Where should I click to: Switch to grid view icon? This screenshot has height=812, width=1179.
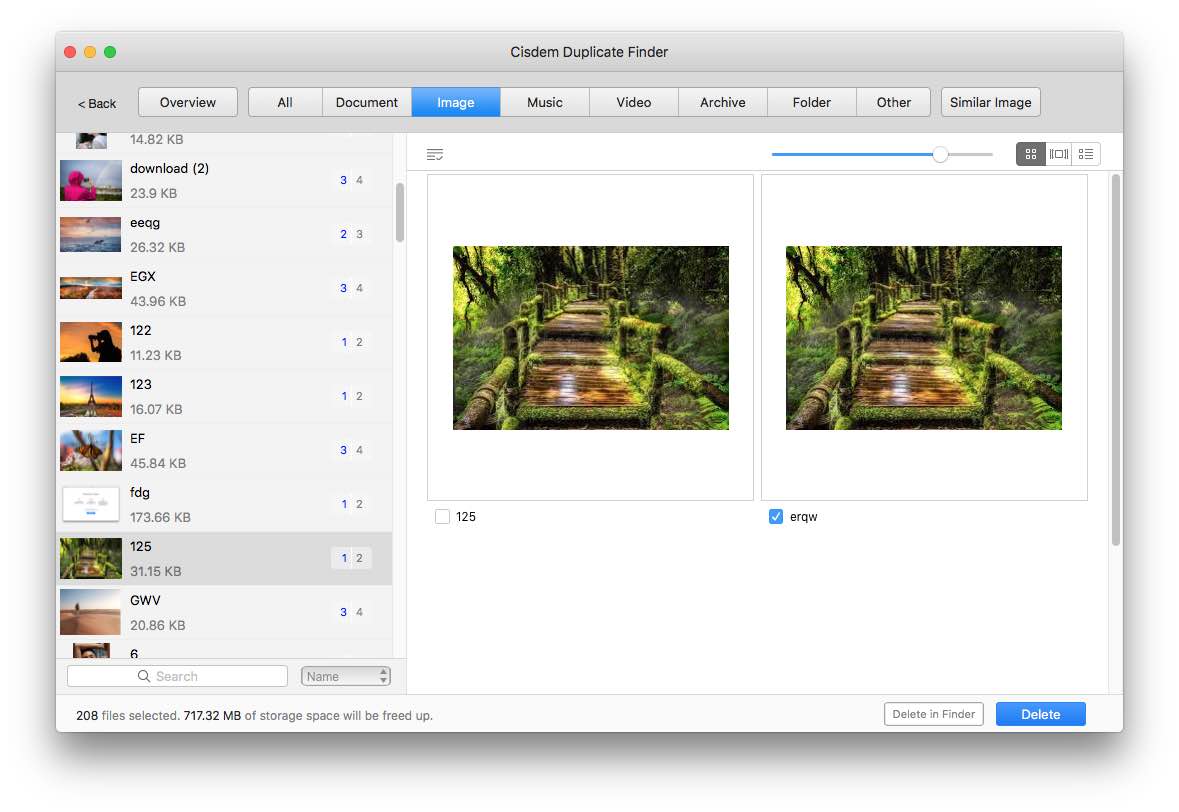pos(1031,154)
